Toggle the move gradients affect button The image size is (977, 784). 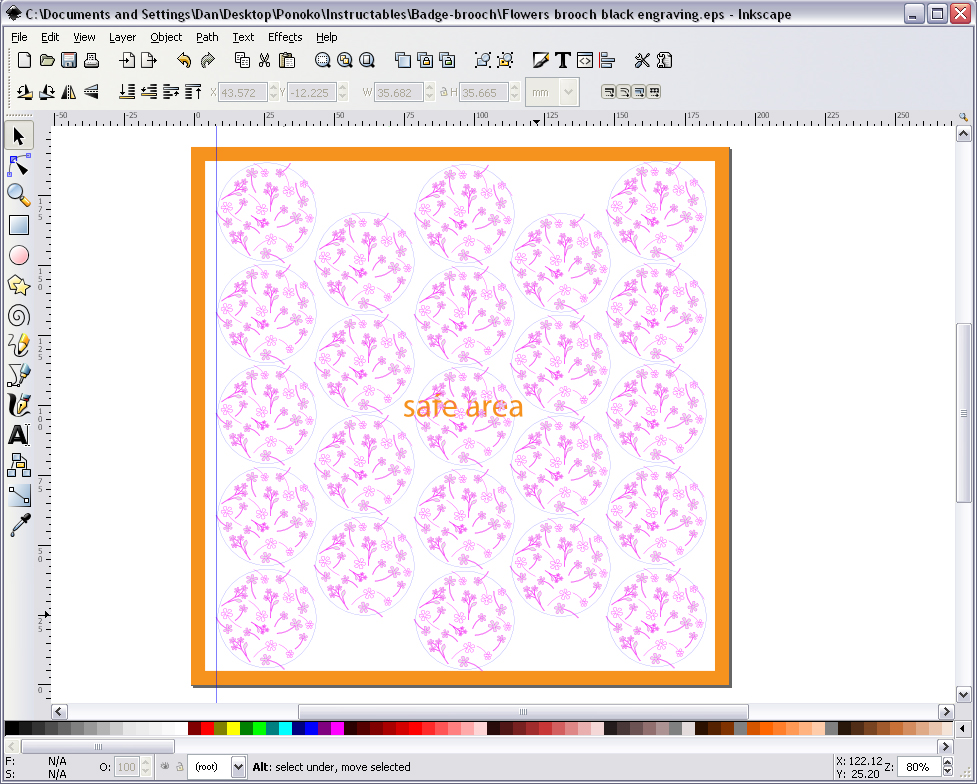tap(638, 92)
